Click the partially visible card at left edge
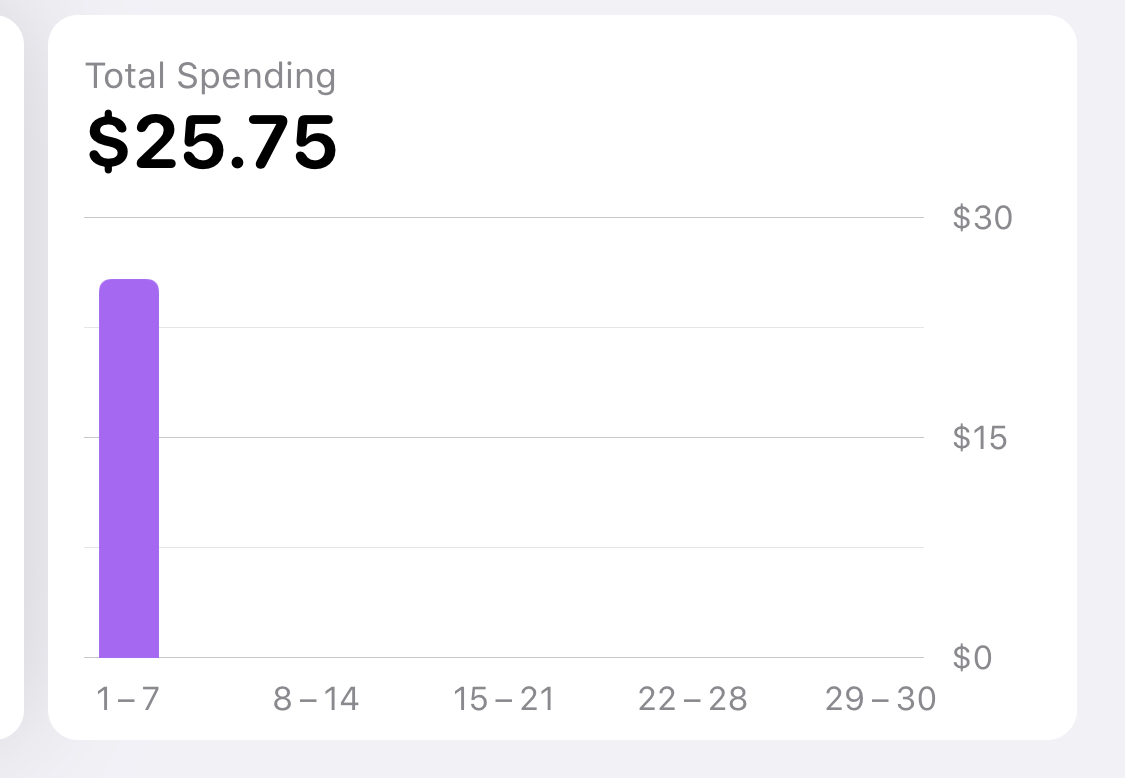Screen dimensions: 1125x778 click(x=11, y=377)
